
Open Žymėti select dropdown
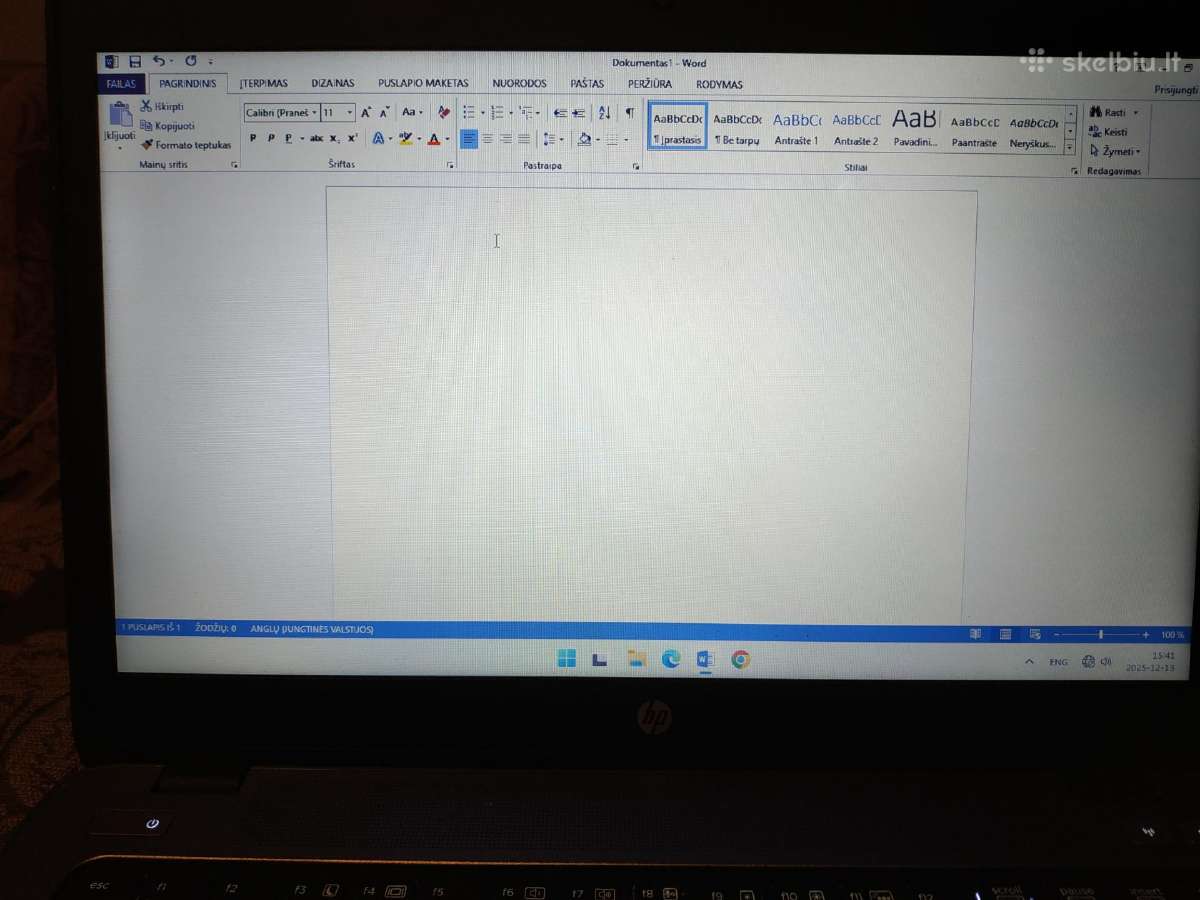1115,151
